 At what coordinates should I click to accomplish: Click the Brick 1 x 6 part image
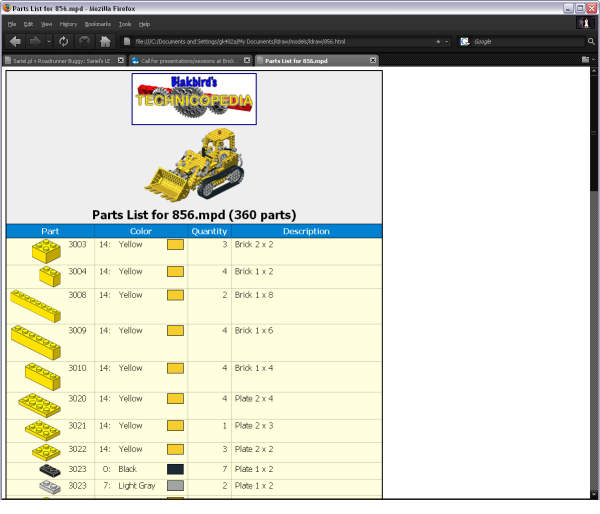pos(36,343)
